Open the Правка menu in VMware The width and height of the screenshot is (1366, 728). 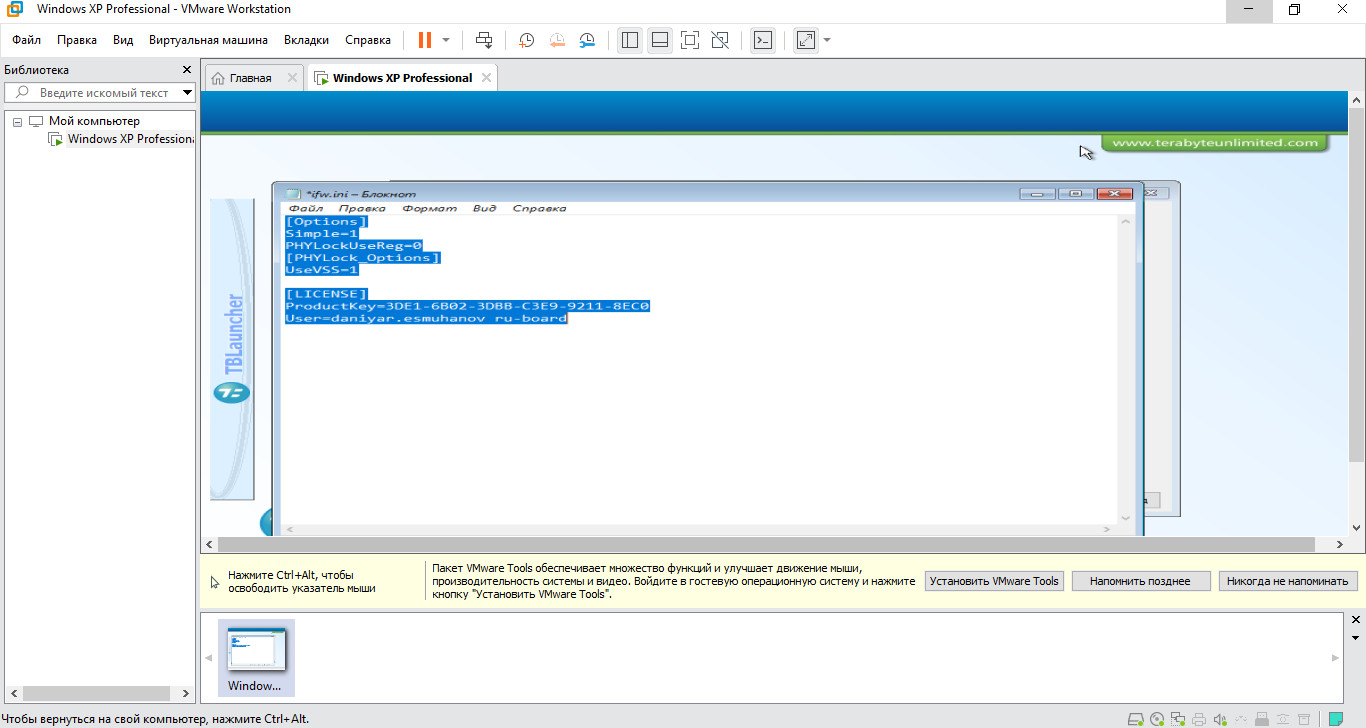(x=77, y=40)
